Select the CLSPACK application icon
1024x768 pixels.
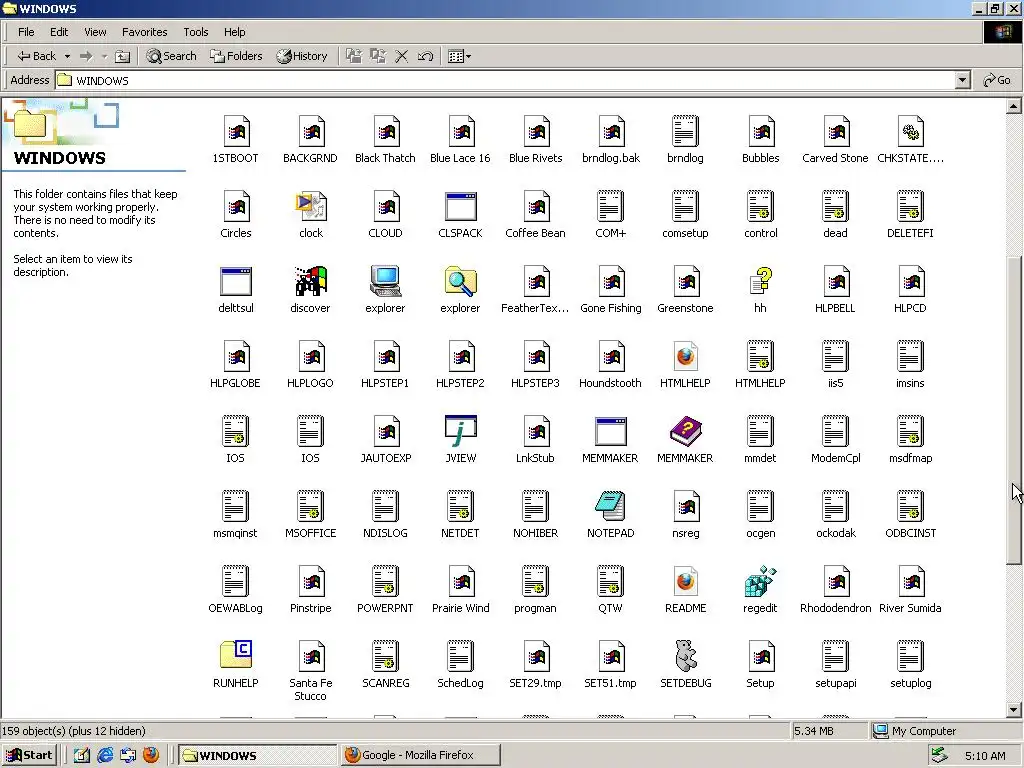coord(460,206)
